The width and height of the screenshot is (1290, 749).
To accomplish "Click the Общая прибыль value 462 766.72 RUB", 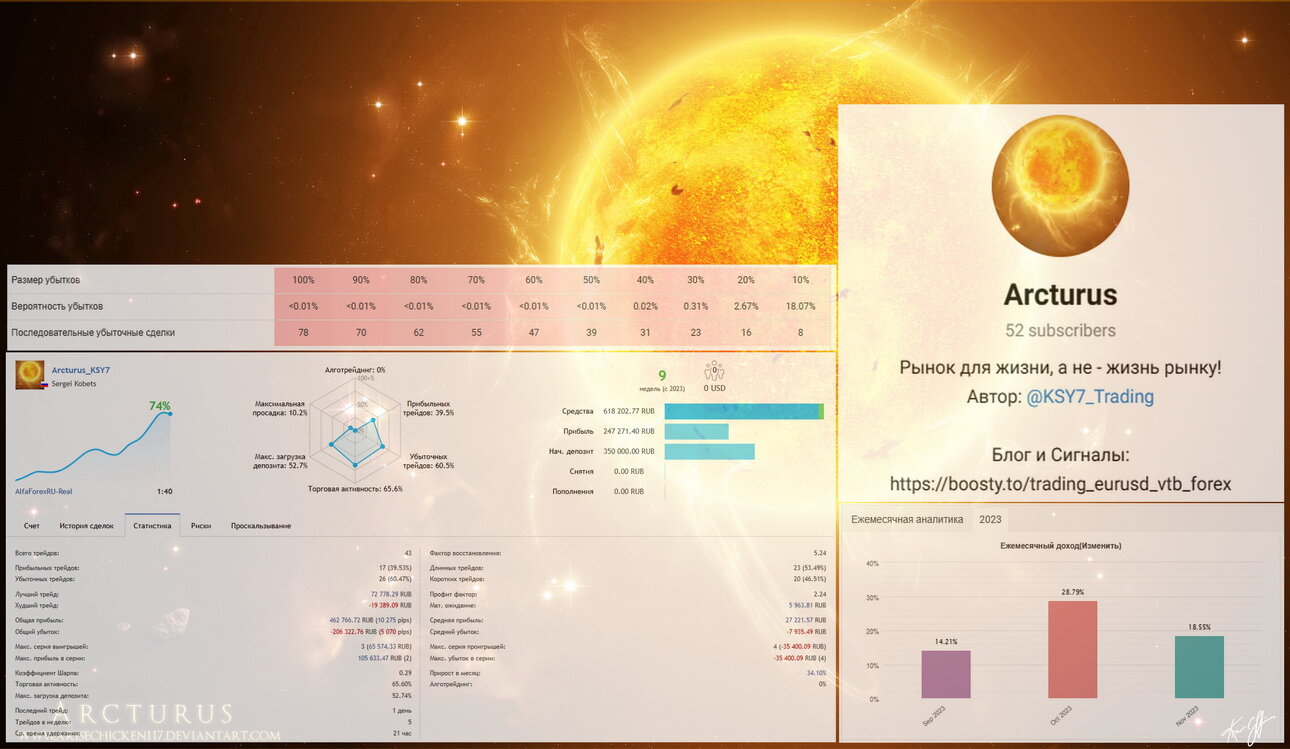I will [x=371, y=620].
